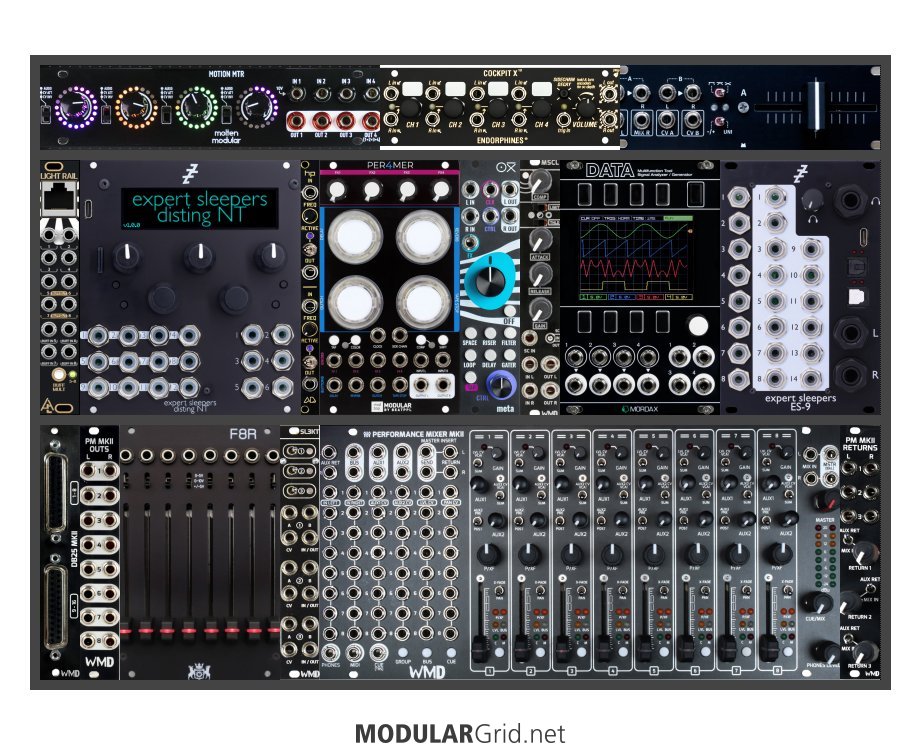Click the molten modular logo
This screenshot has width=921, height=755.
(x=226, y=137)
